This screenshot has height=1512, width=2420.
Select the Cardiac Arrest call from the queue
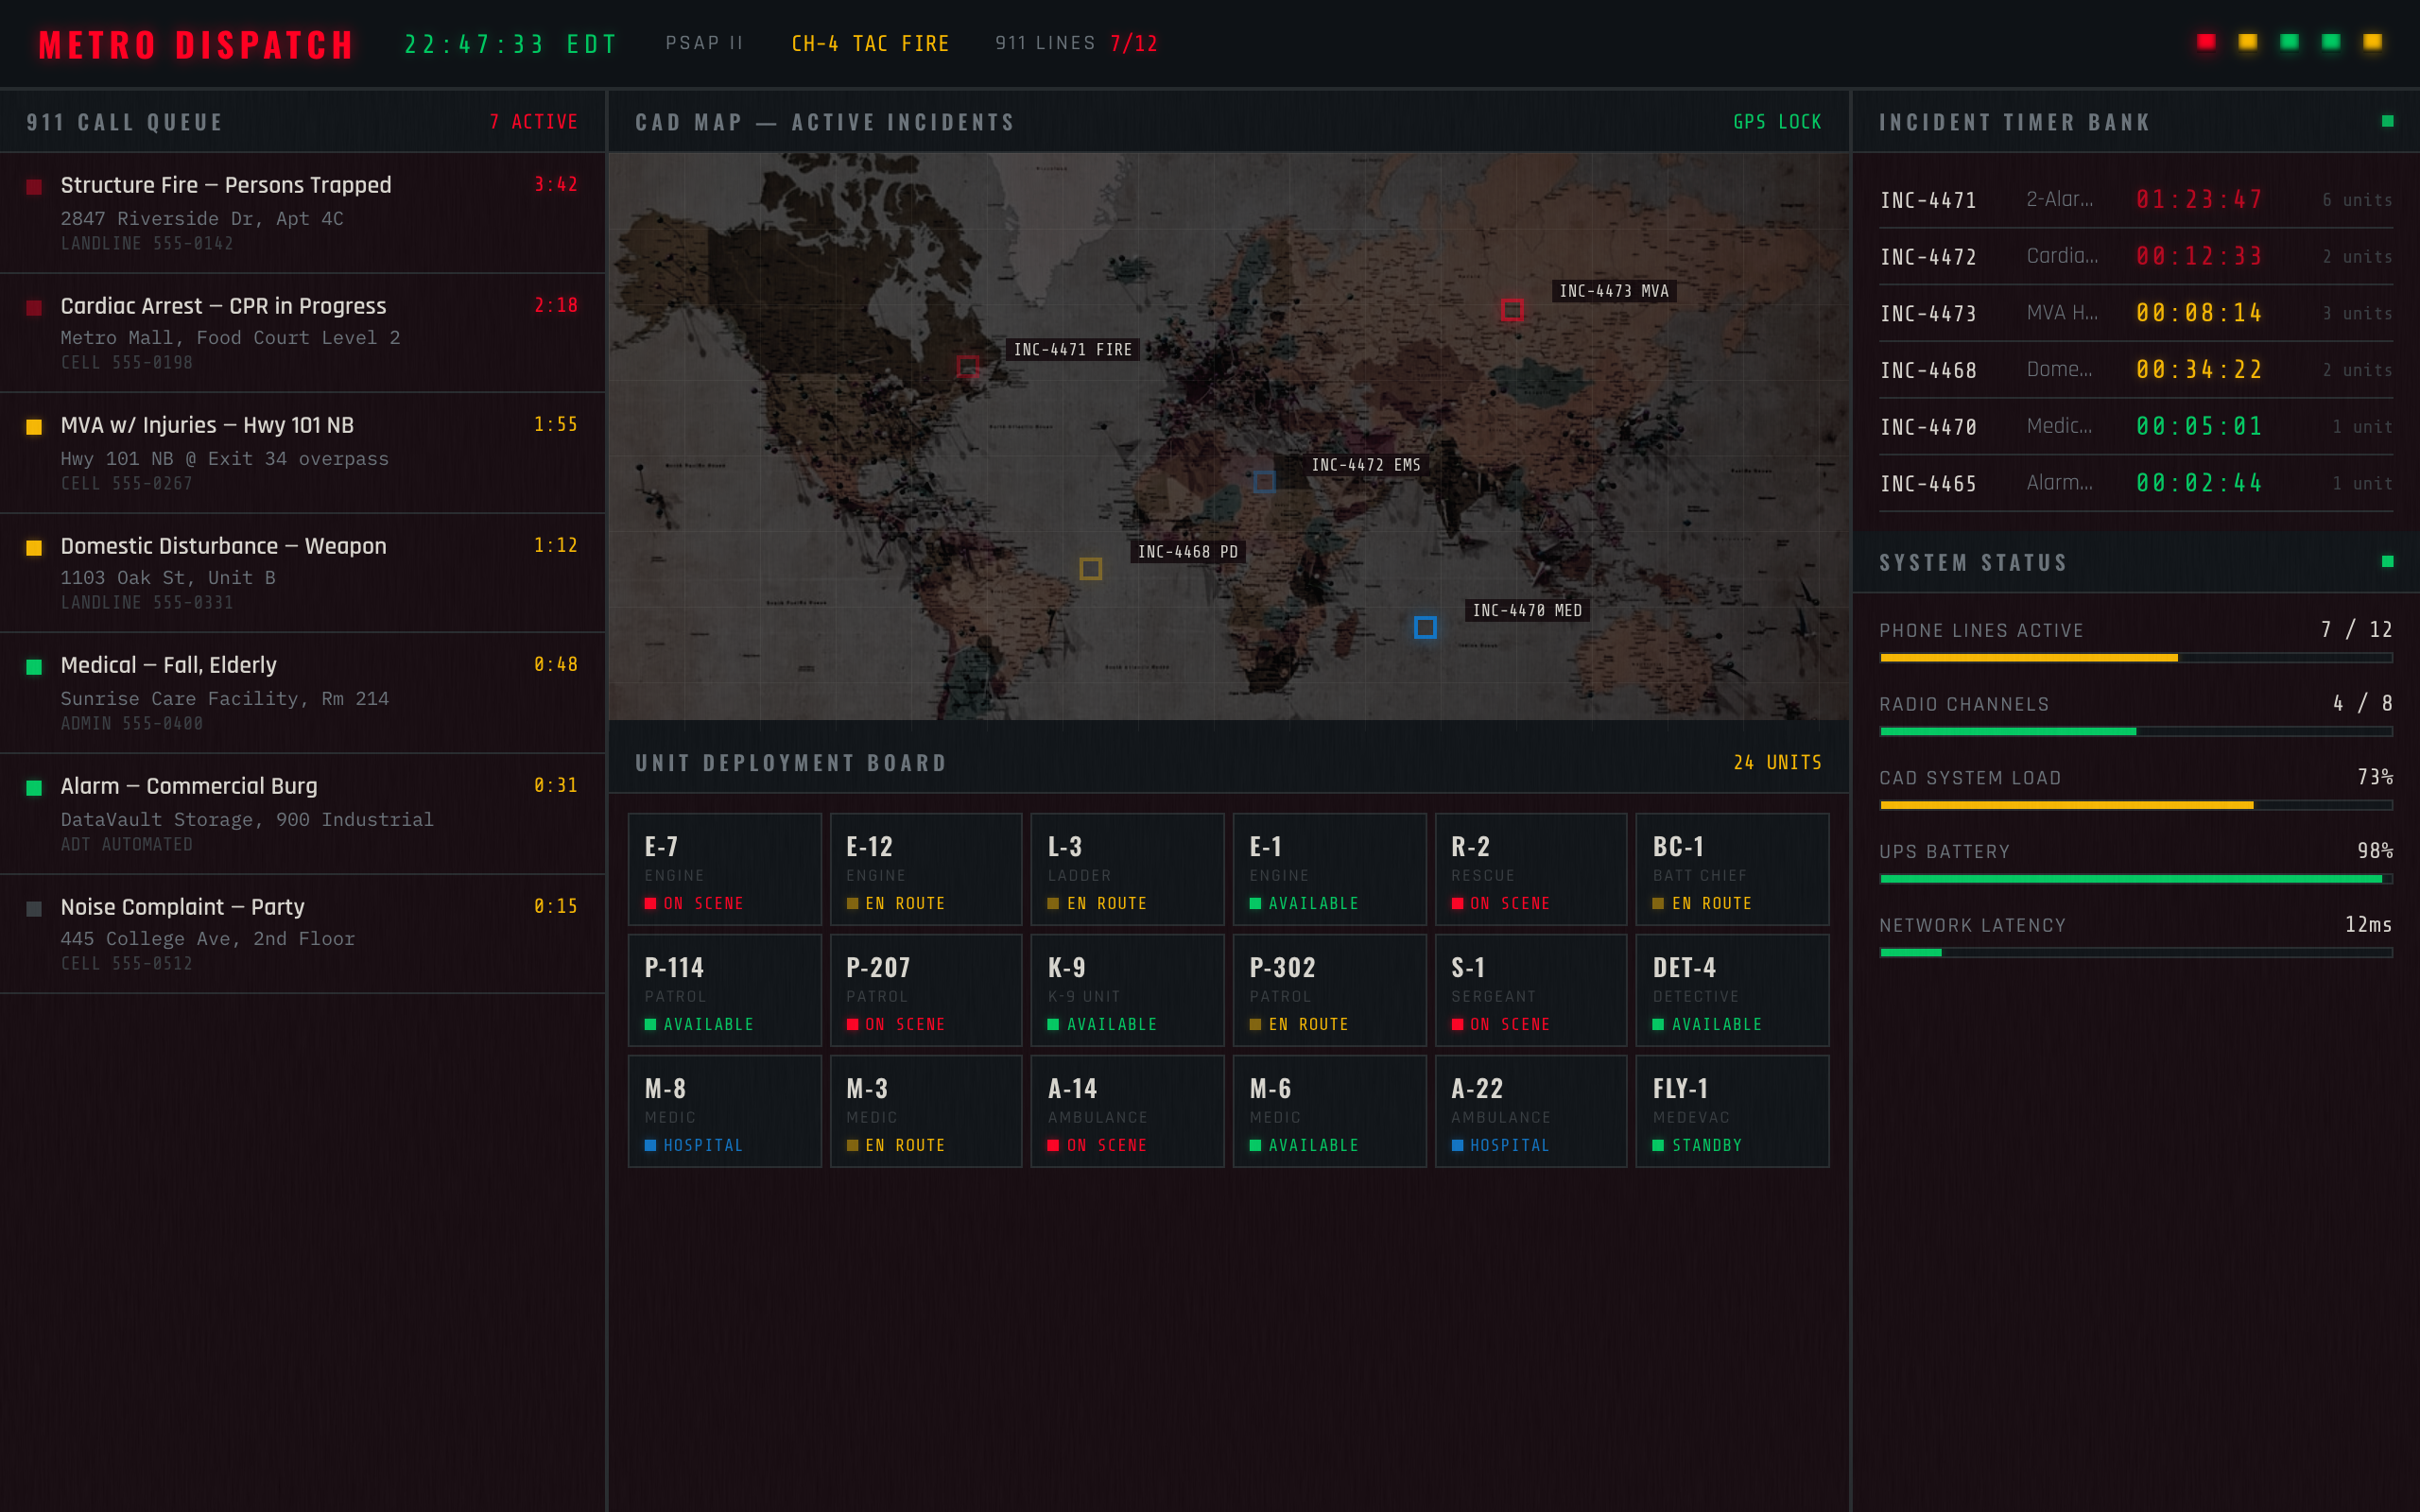[222, 306]
